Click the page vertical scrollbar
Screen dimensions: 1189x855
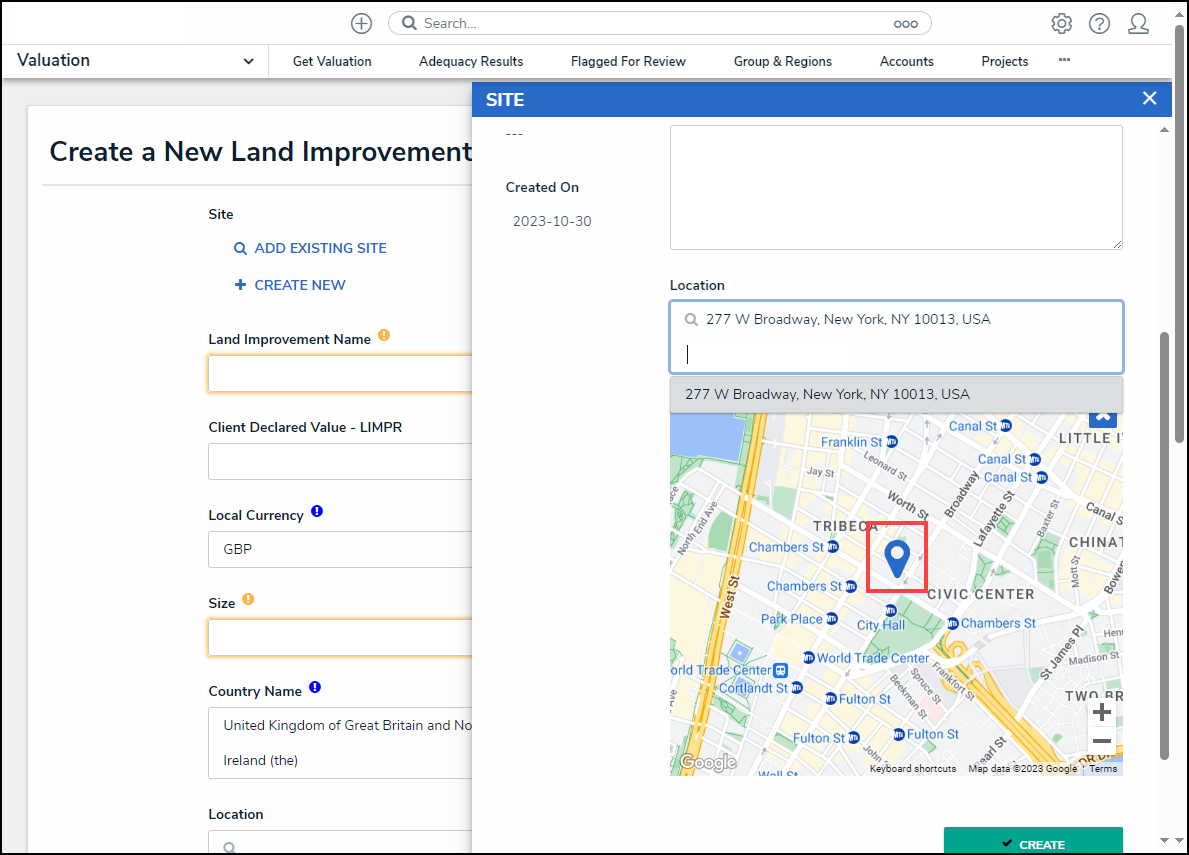point(1179,235)
